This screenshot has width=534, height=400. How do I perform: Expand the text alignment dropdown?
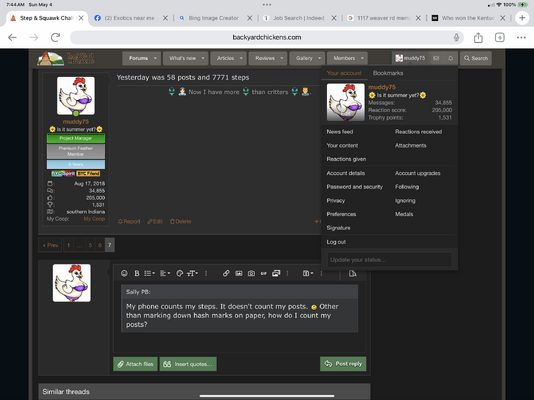coord(165,273)
